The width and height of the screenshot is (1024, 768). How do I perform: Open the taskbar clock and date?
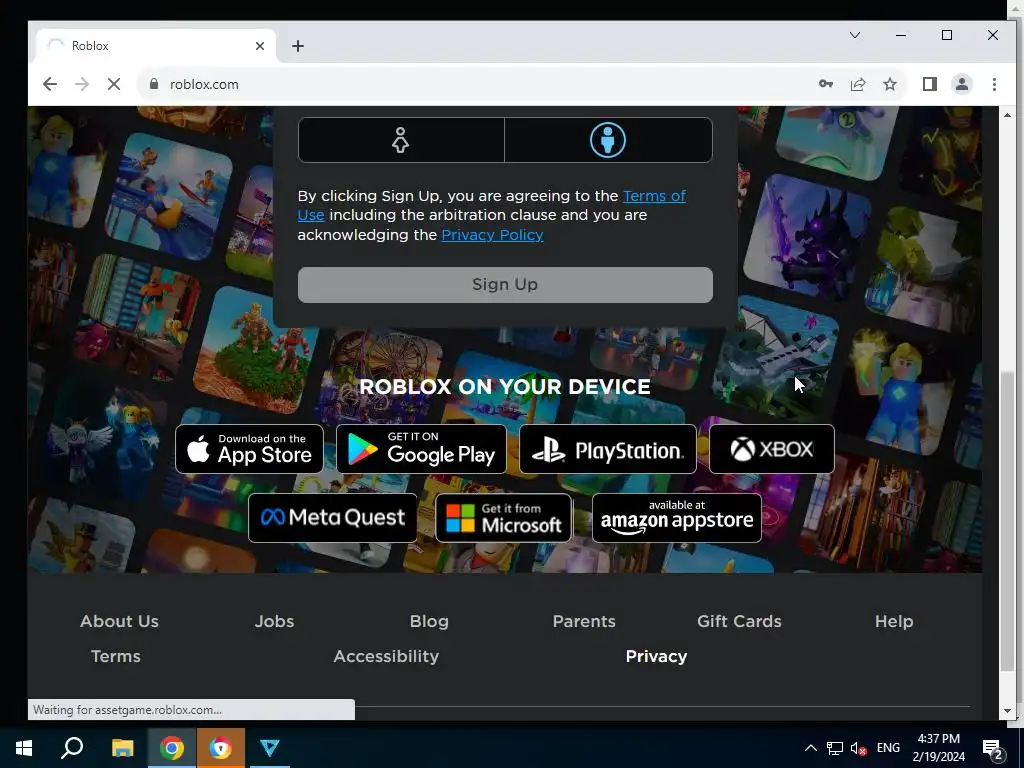(x=938, y=748)
